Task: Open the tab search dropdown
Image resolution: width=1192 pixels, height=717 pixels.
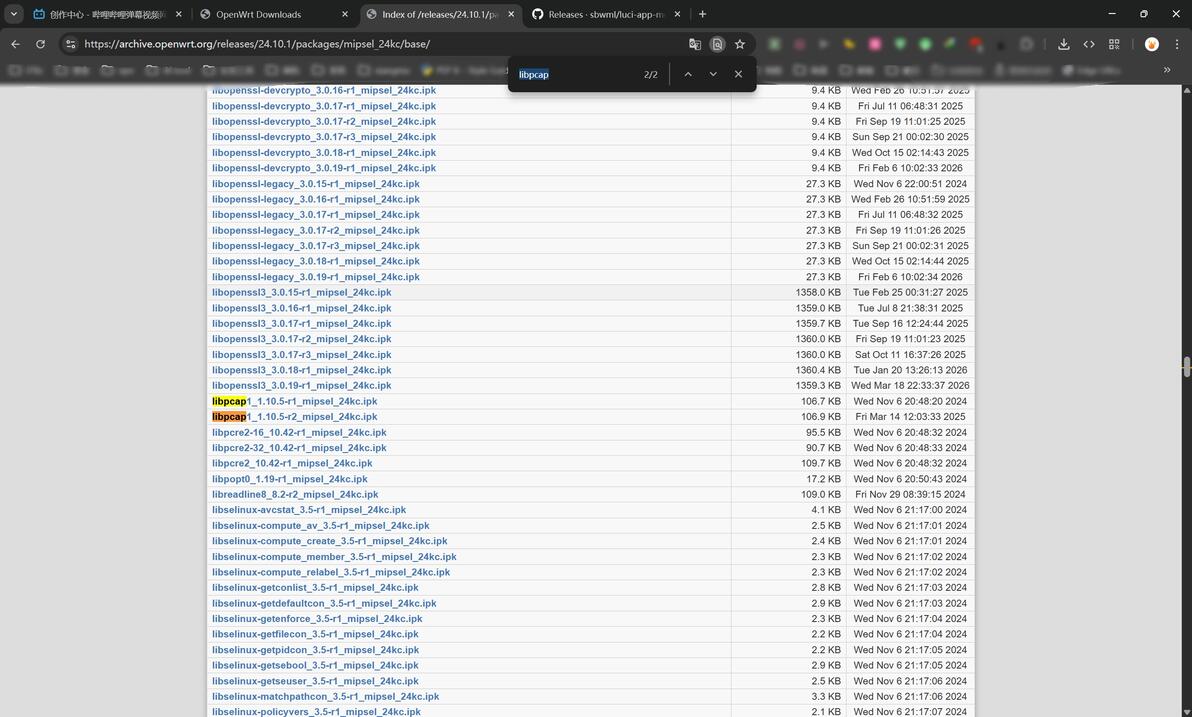Action: (x=14, y=14)
